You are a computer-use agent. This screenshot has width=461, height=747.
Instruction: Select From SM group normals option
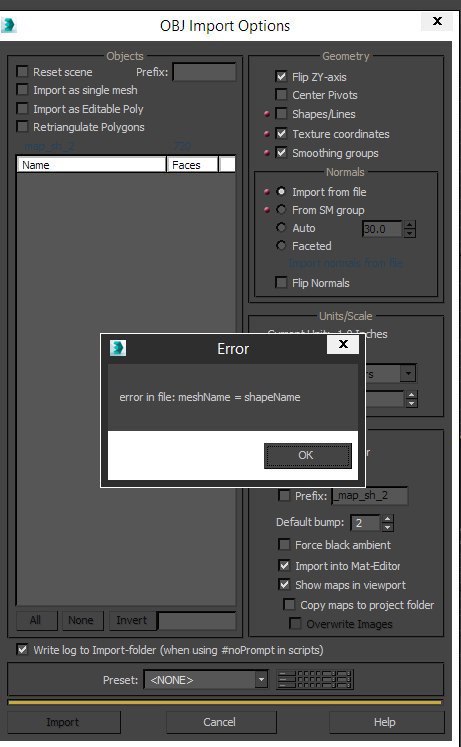281,210
